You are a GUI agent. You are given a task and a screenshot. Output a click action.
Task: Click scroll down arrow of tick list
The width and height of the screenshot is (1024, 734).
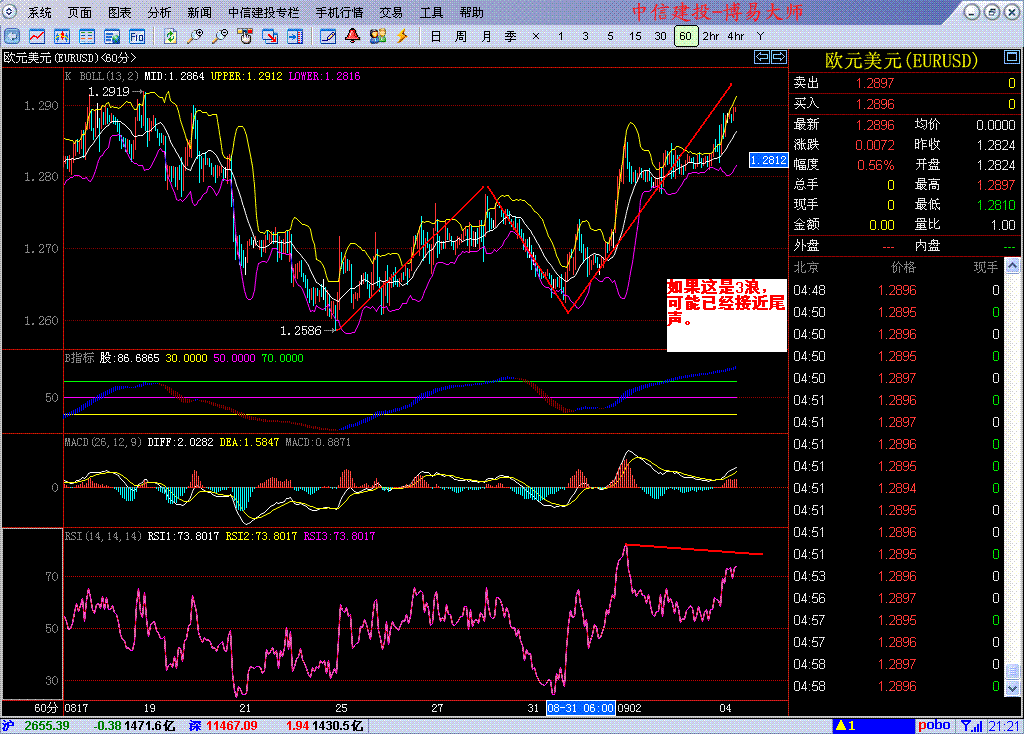tap(1012, 688)
